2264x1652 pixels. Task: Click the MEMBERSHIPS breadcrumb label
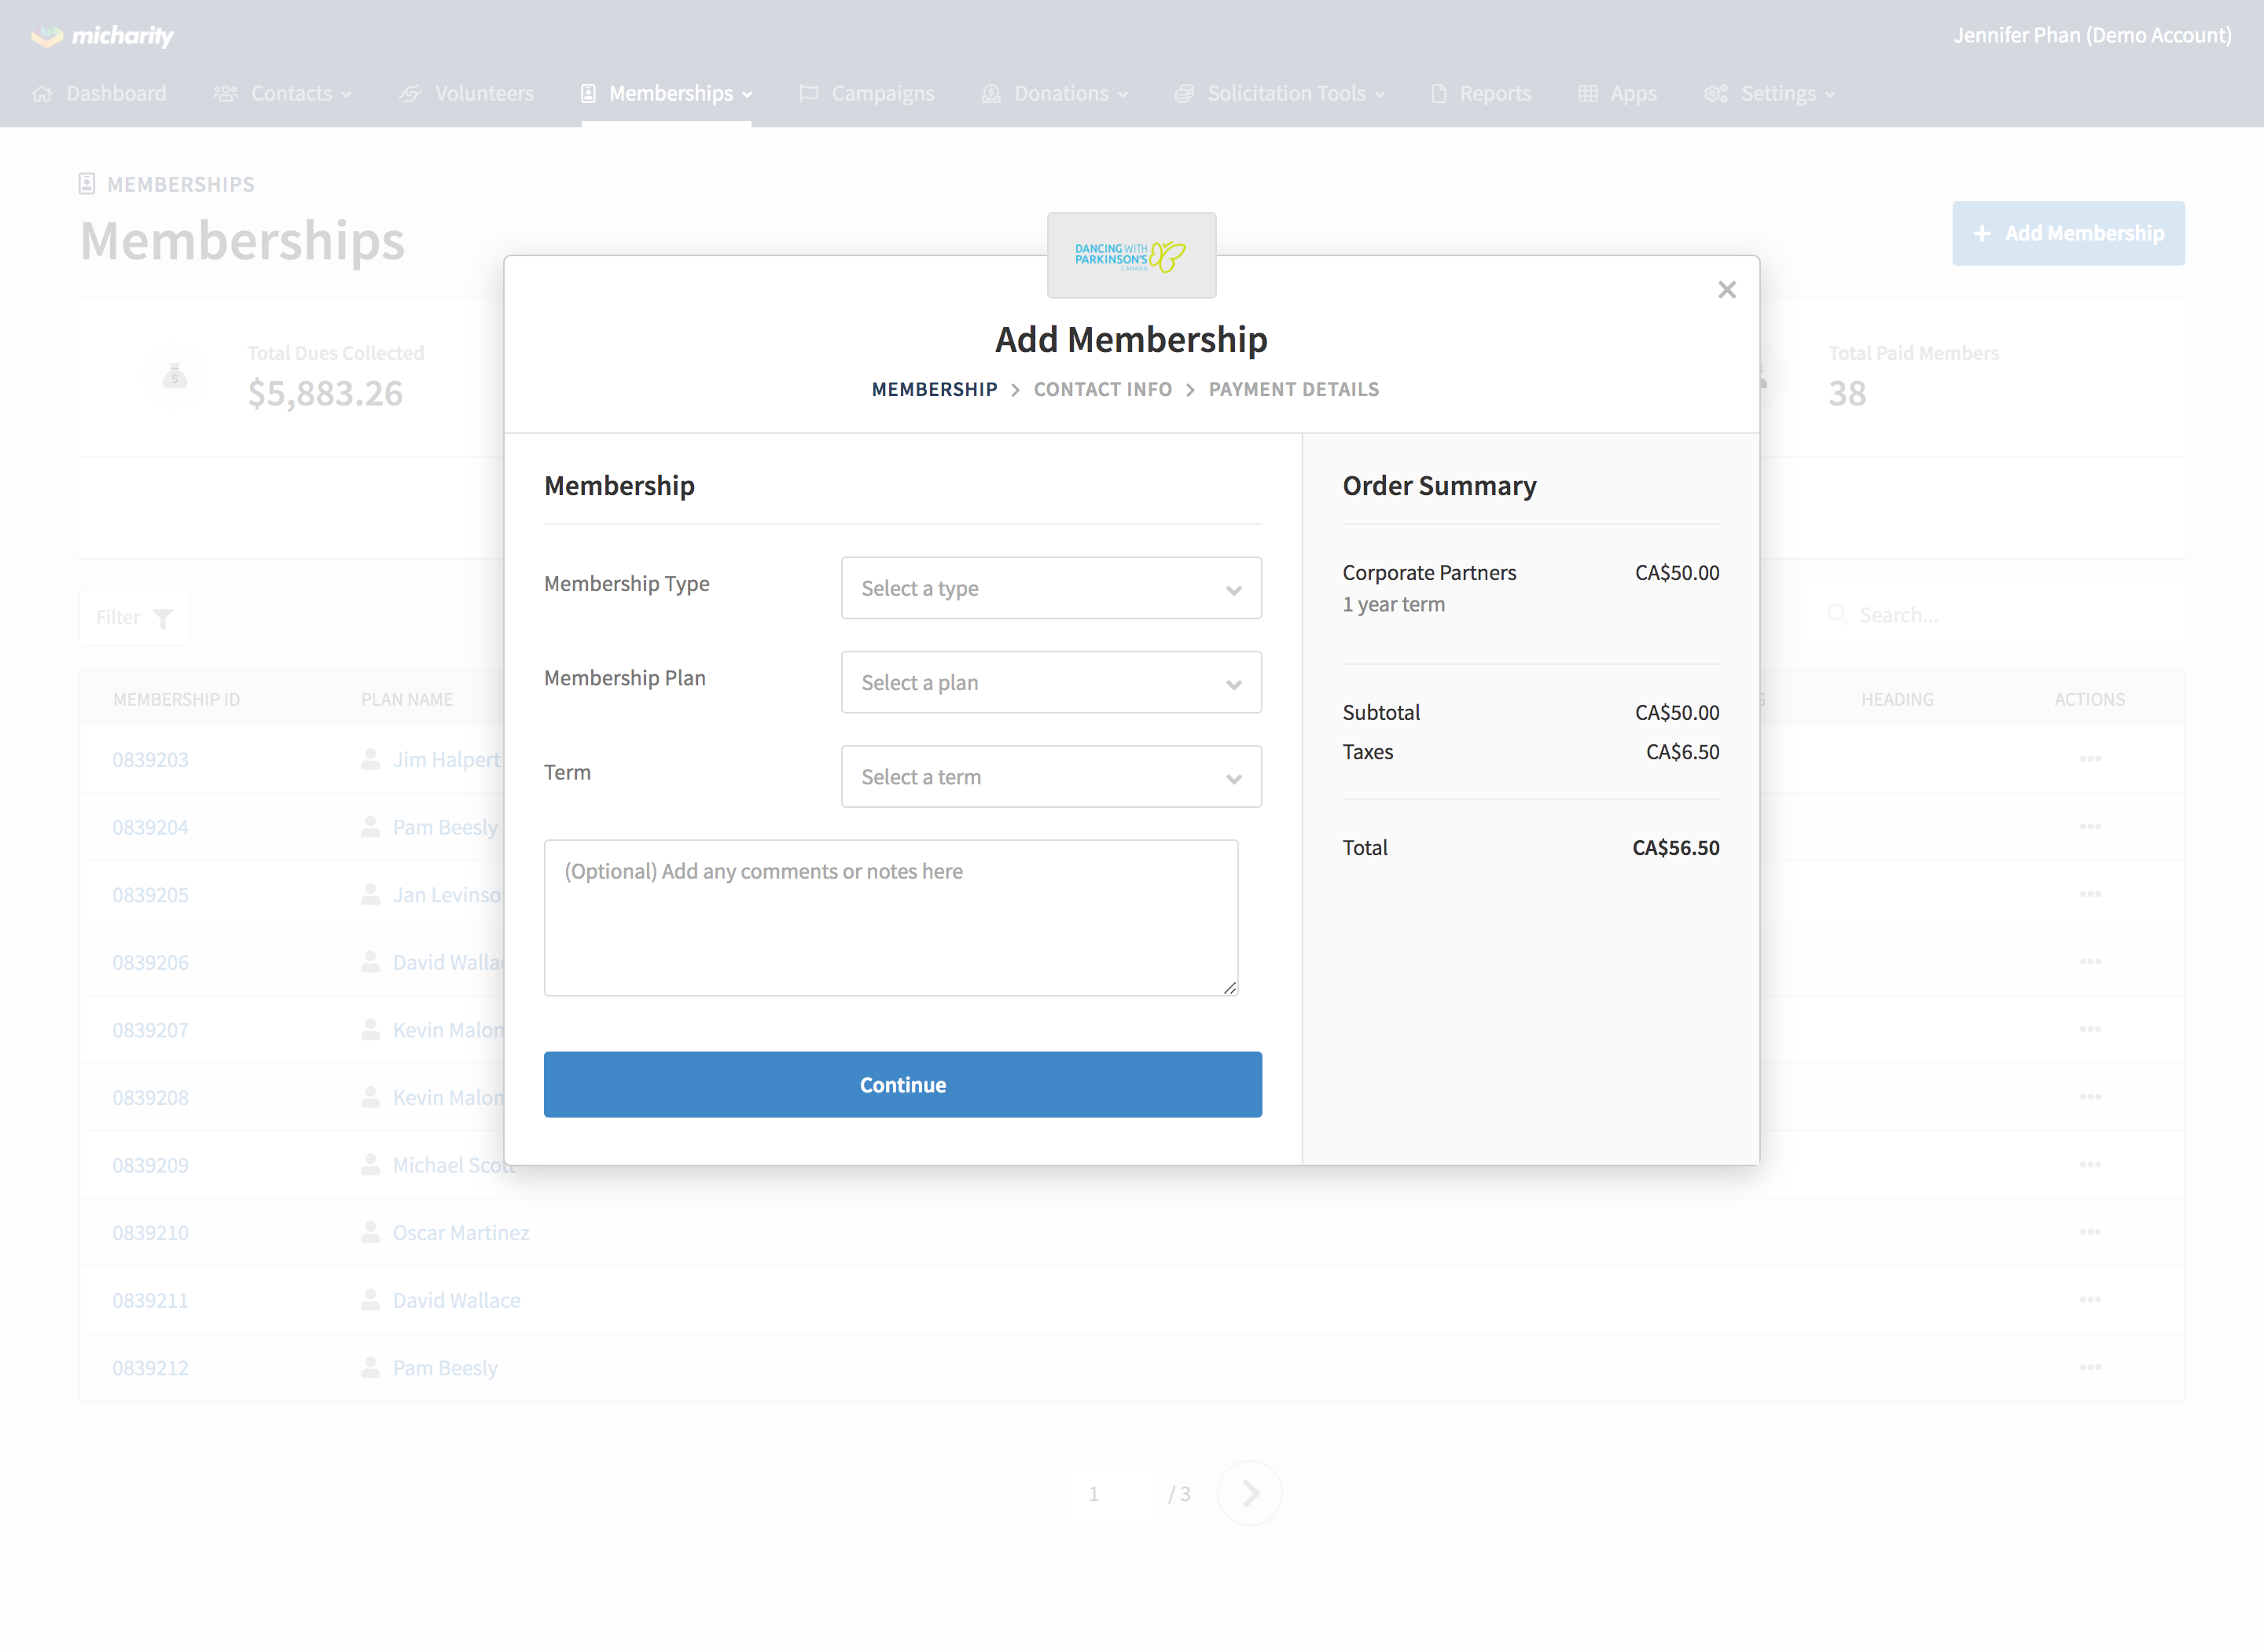pyautogui.click(x=181, y=184)
